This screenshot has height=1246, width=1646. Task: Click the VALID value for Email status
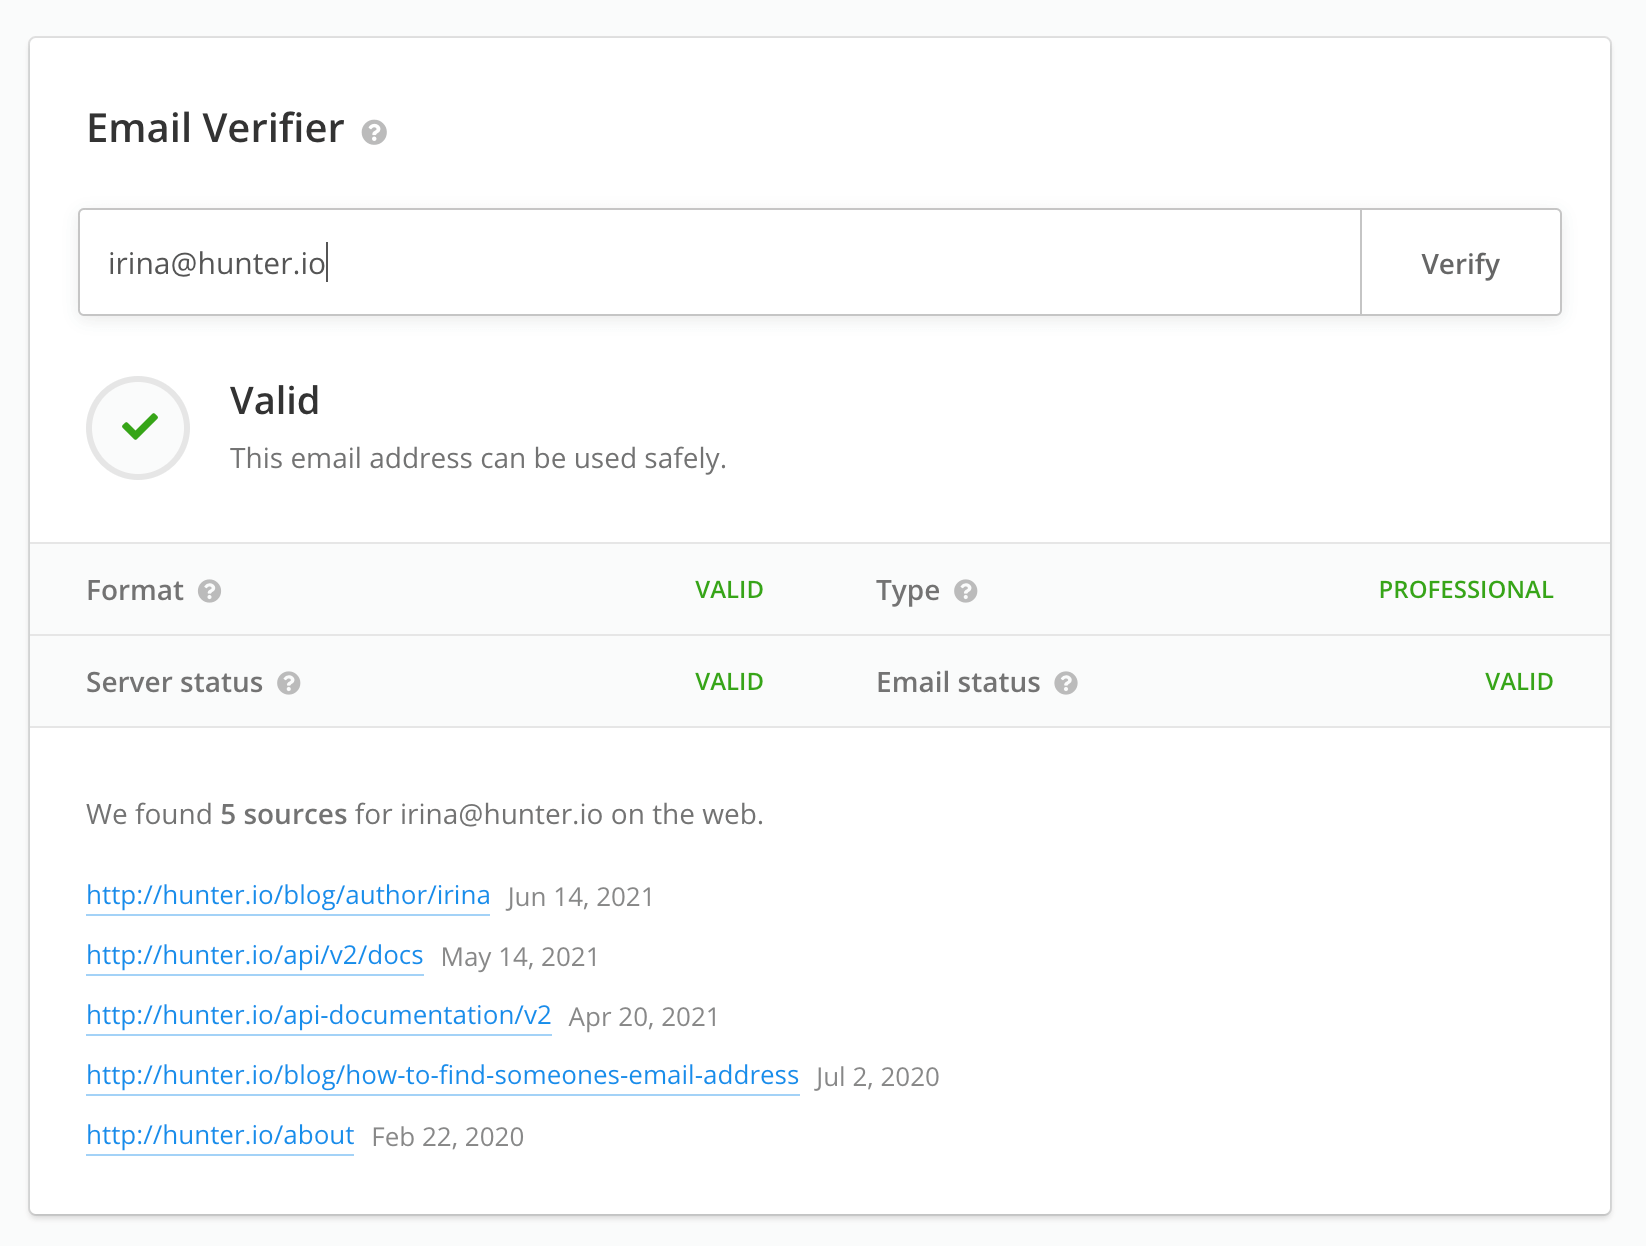1519,682
